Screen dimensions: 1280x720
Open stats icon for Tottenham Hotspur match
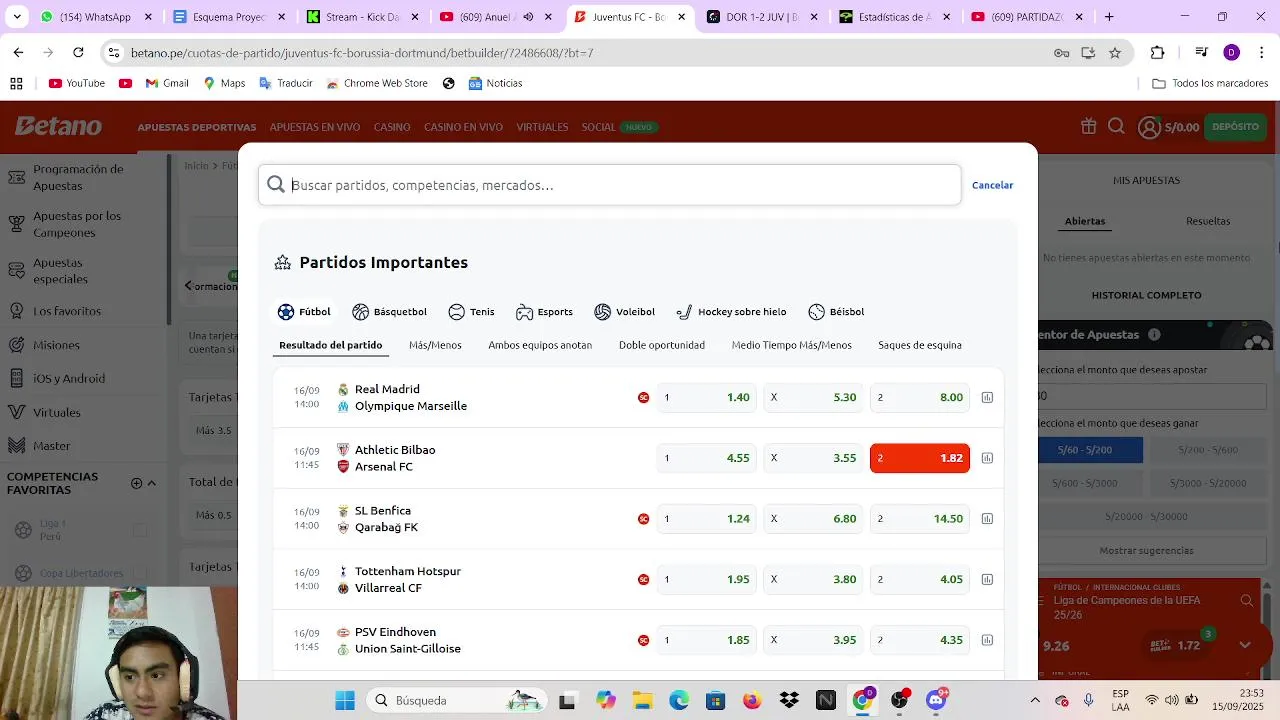(987, 580)
